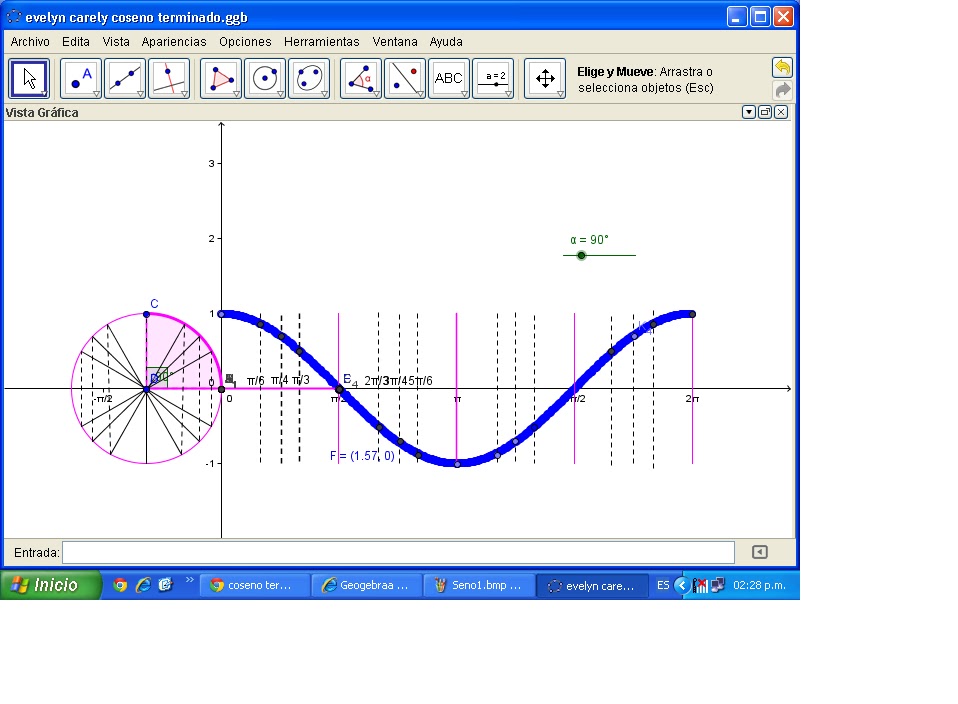Open the Perpendicular tool dropdown arrow
Image resolution: width=958 pixels, height=704 pixels.
[x=185, y=94]
